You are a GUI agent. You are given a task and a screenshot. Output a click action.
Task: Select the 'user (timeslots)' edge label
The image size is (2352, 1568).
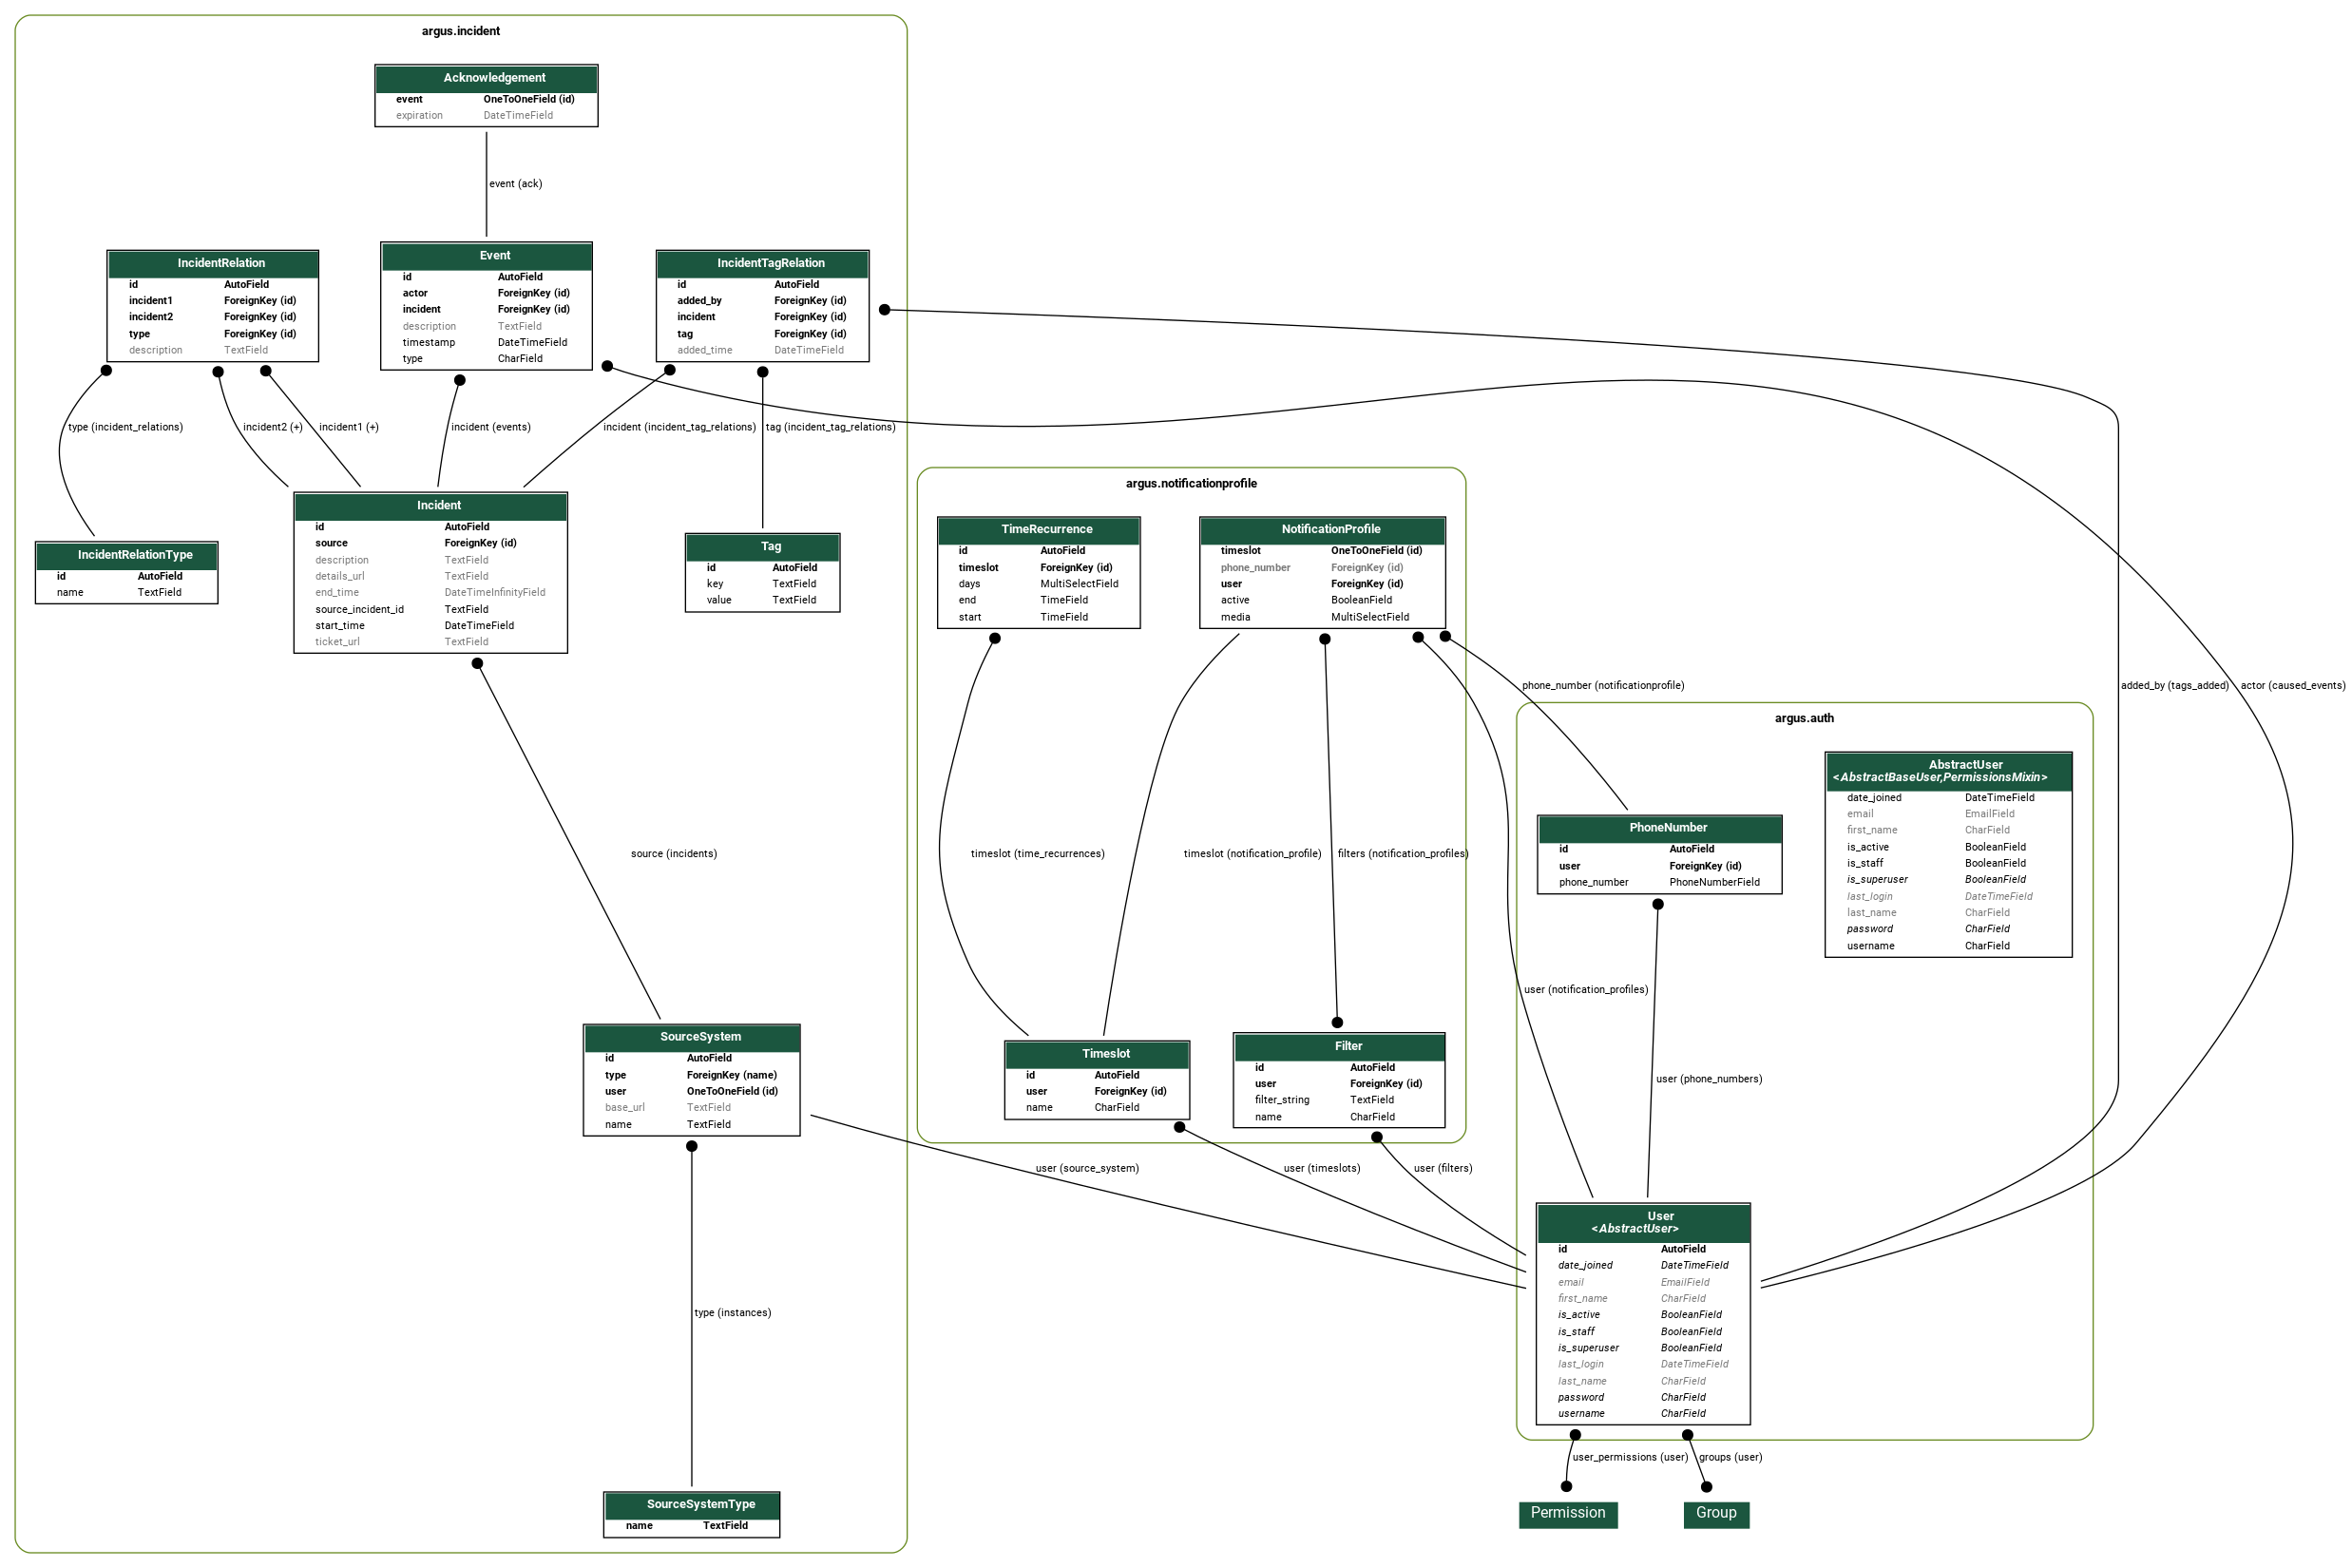[x=1322, y=1169]
